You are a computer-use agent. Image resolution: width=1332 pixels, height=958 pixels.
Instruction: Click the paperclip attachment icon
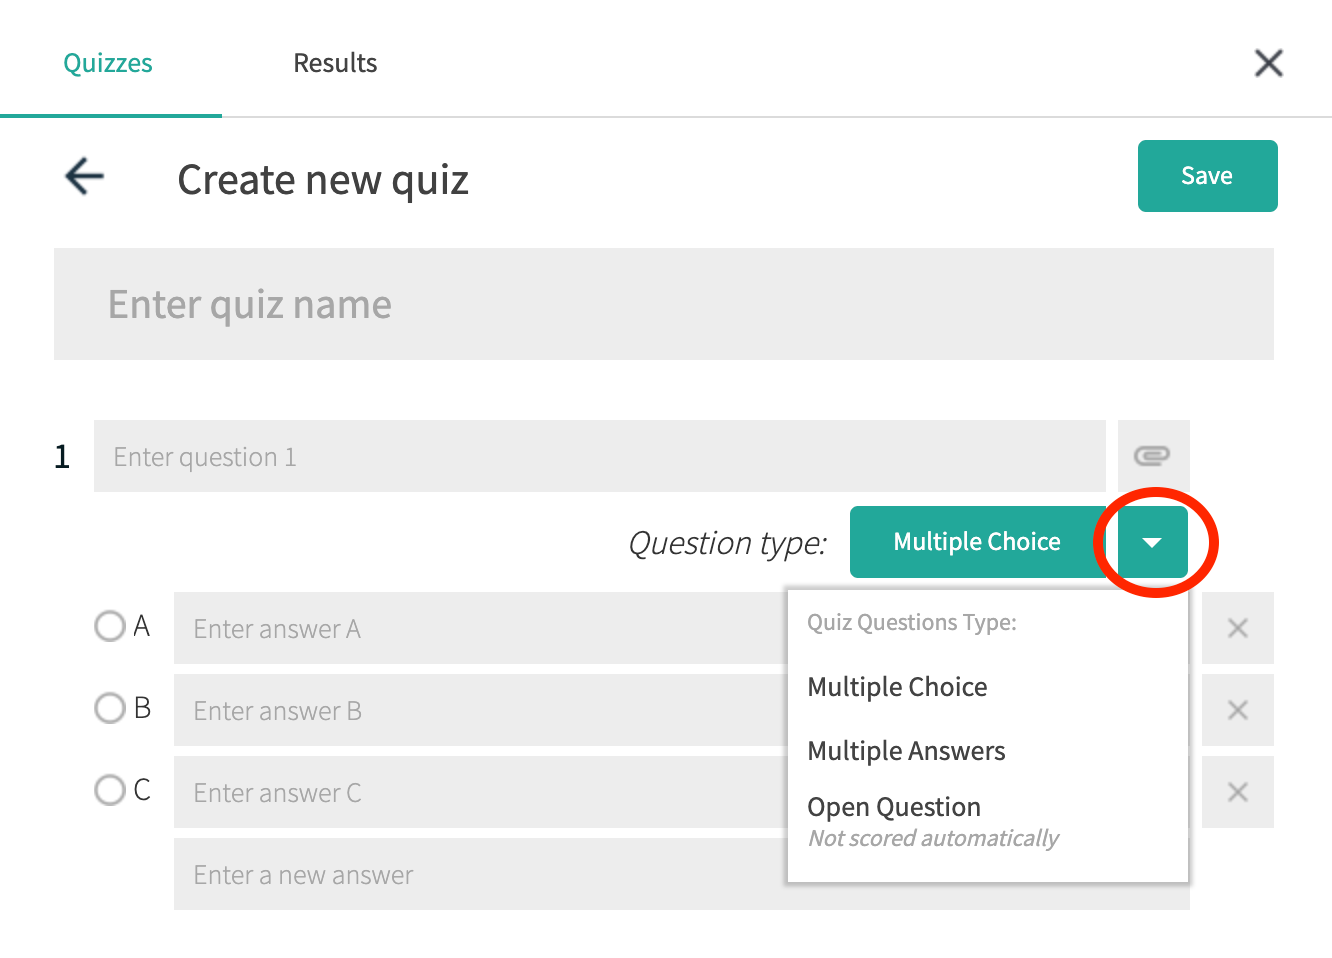(1152, 456)
